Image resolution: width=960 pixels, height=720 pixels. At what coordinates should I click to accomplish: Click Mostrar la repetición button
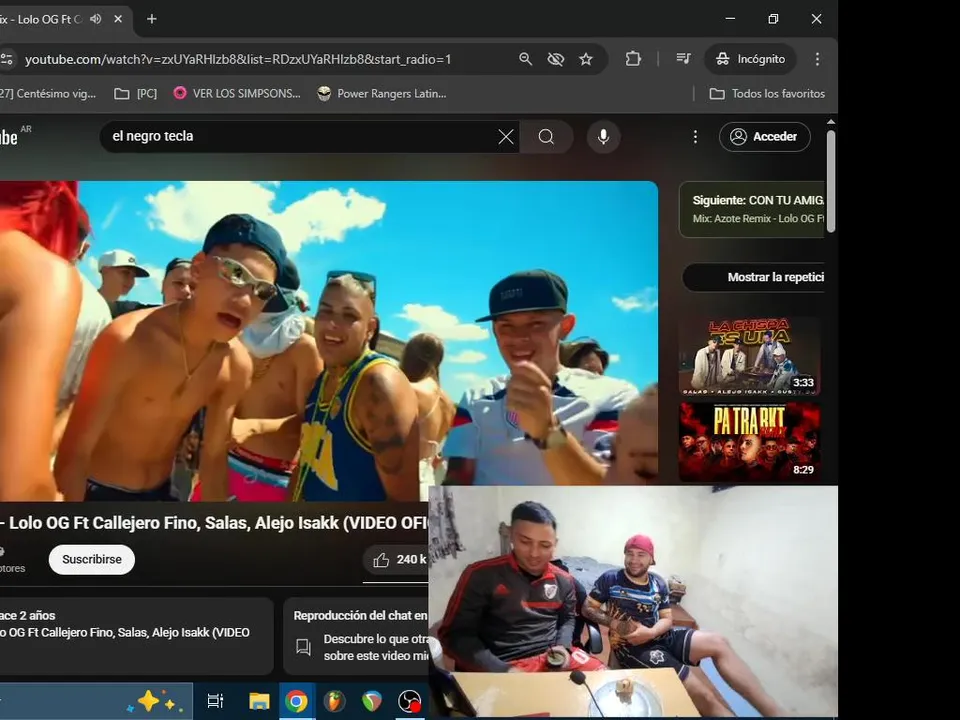[x=754, y=277]
